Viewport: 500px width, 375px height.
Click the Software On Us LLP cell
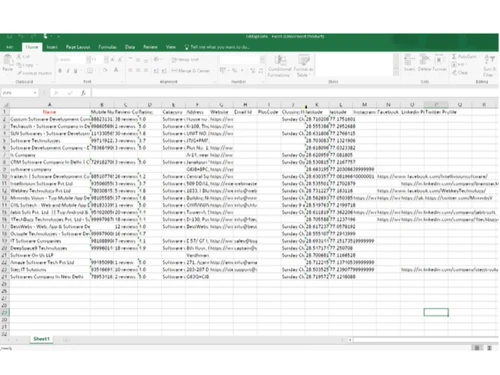coord(50,255)
